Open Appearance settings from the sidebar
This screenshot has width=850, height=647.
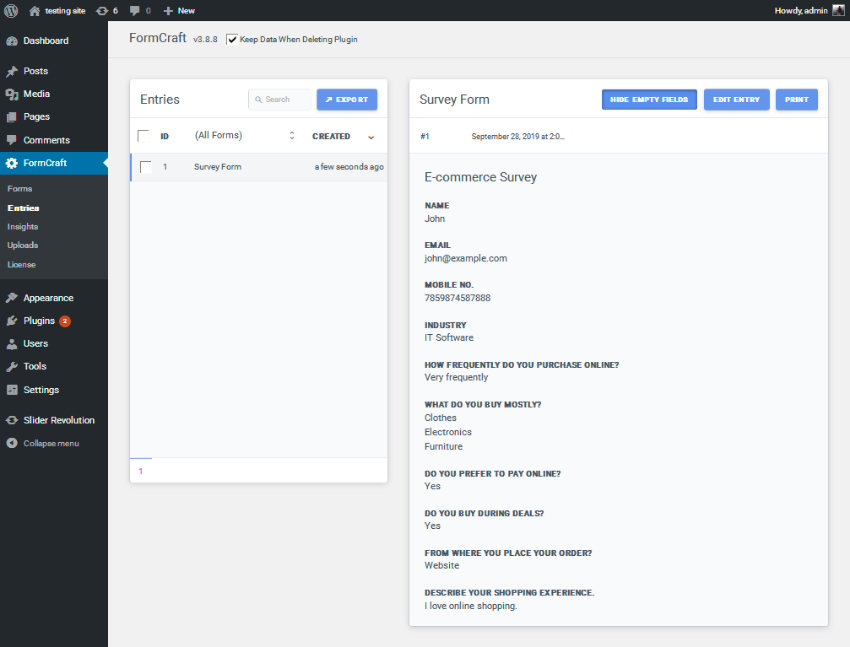48,297
